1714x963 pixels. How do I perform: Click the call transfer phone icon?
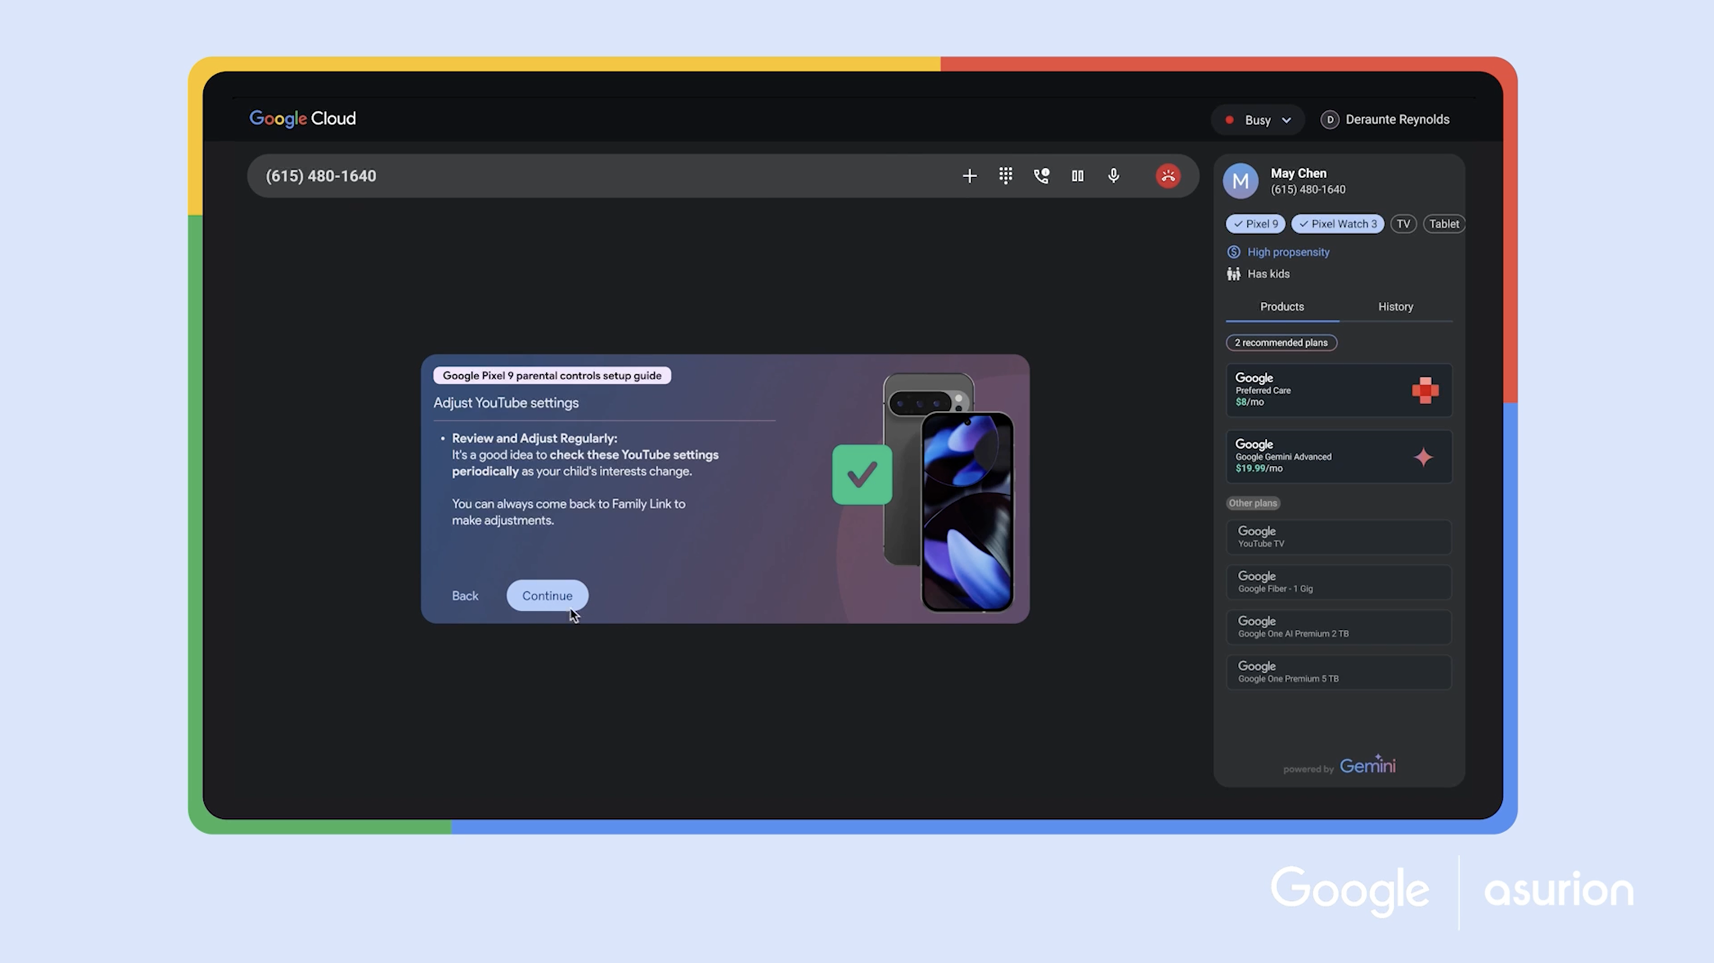coord(1041,176)
